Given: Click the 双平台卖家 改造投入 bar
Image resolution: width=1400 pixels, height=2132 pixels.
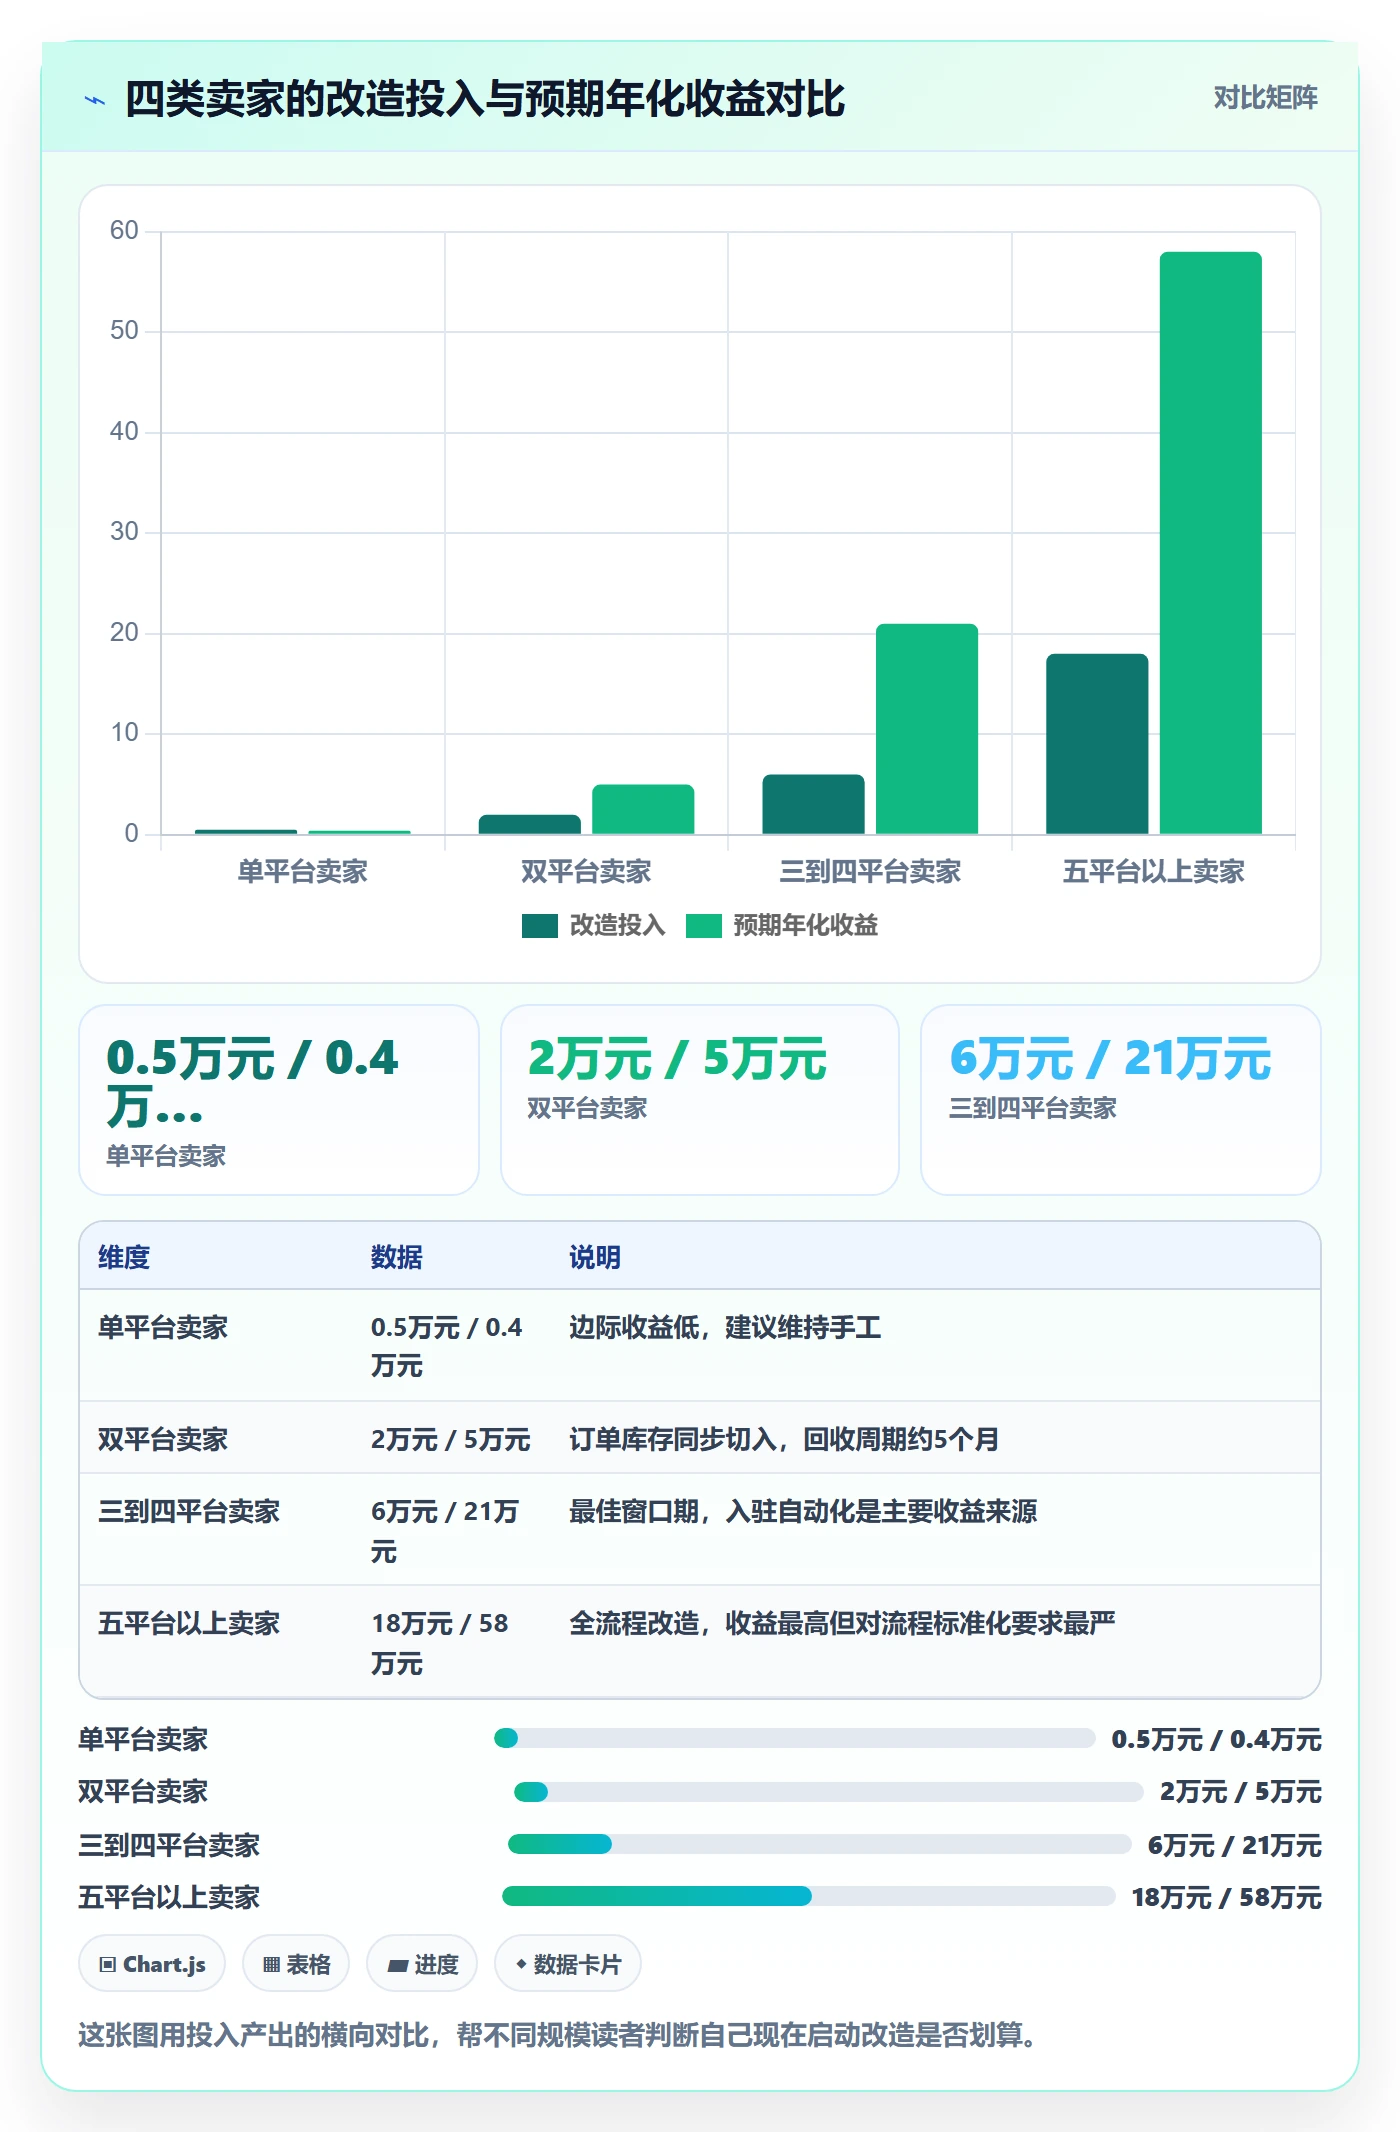Looking at the screenshot, I should pos(529,824).
